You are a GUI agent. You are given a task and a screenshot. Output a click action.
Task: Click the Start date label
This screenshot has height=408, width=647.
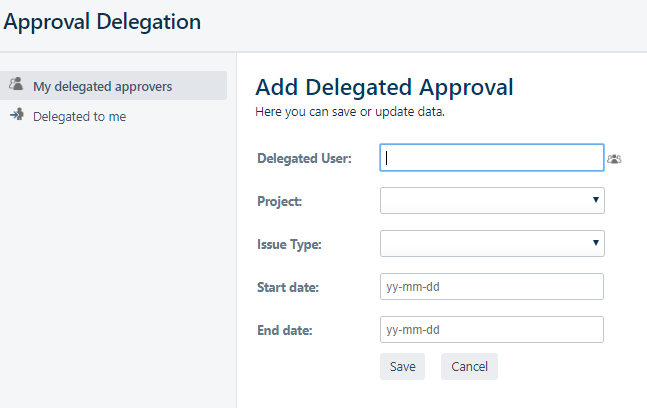(x=287, y=288)
